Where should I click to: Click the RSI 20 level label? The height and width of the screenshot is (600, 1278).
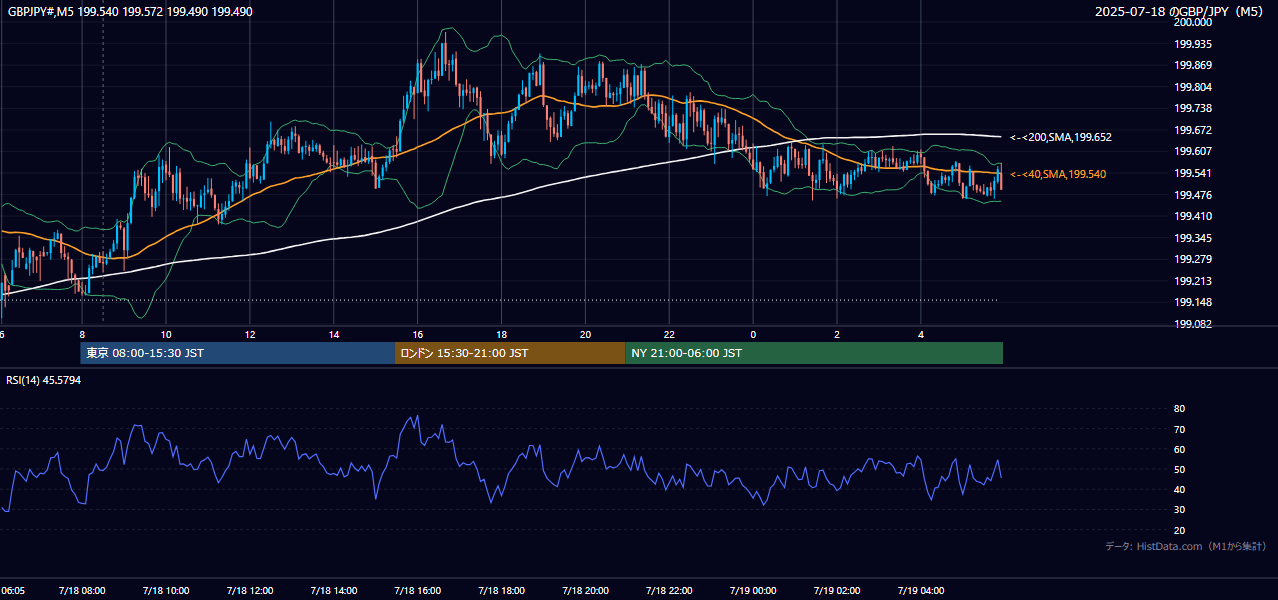point(1179,530)
